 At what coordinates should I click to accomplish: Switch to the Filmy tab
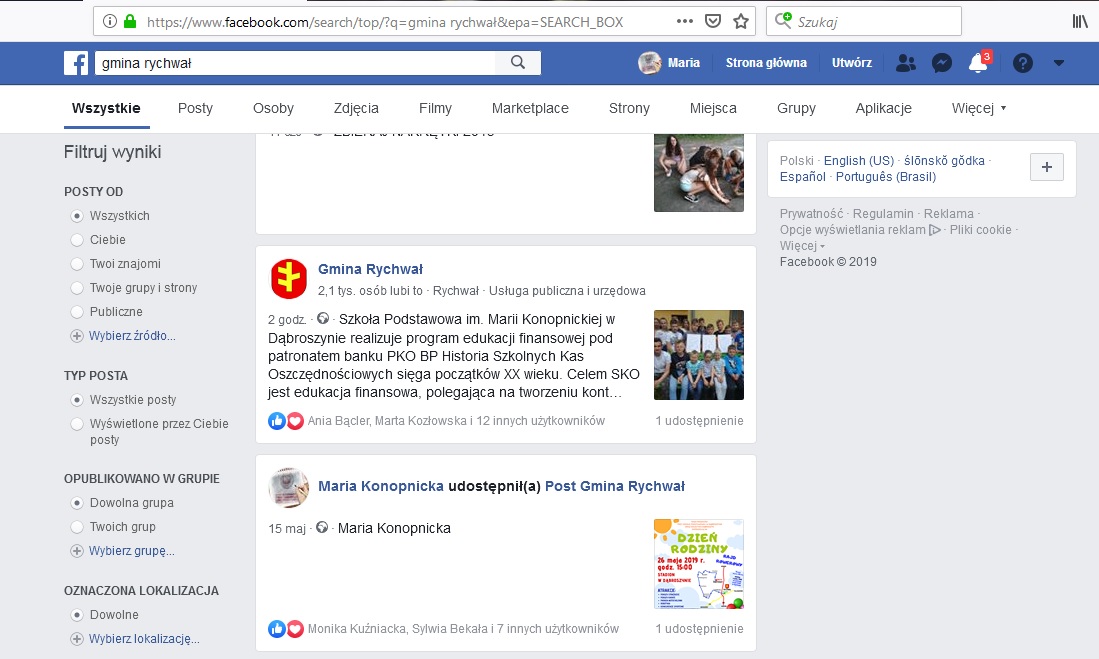(435, 108)
